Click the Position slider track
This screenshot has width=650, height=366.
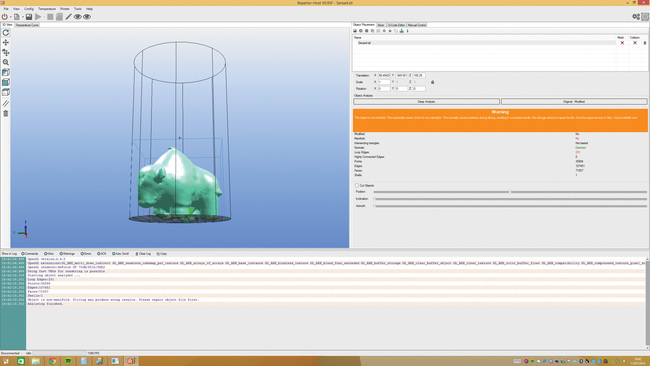510,192
